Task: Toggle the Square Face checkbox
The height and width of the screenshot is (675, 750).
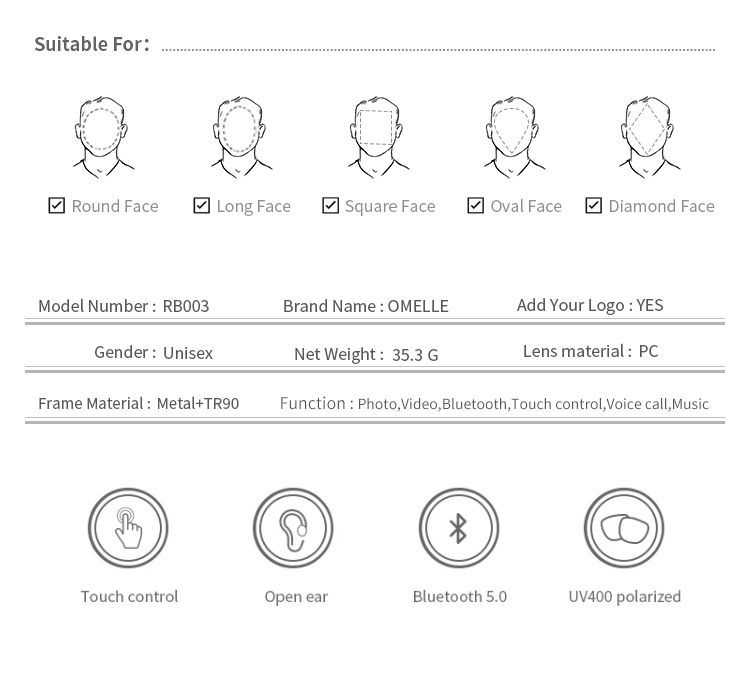Action: pyautogui.click(x=330, y=205)
